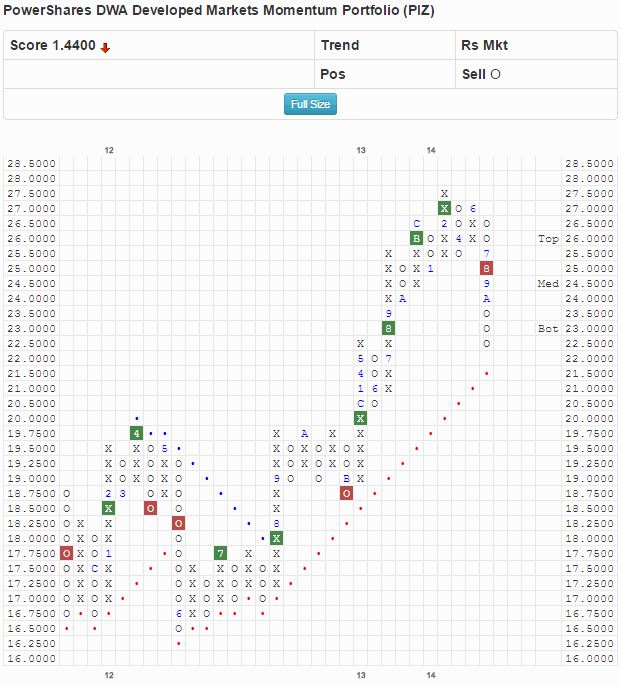Click the green X box at 20.00
This screenshot has width=621, height=686.
coord(360,418)
